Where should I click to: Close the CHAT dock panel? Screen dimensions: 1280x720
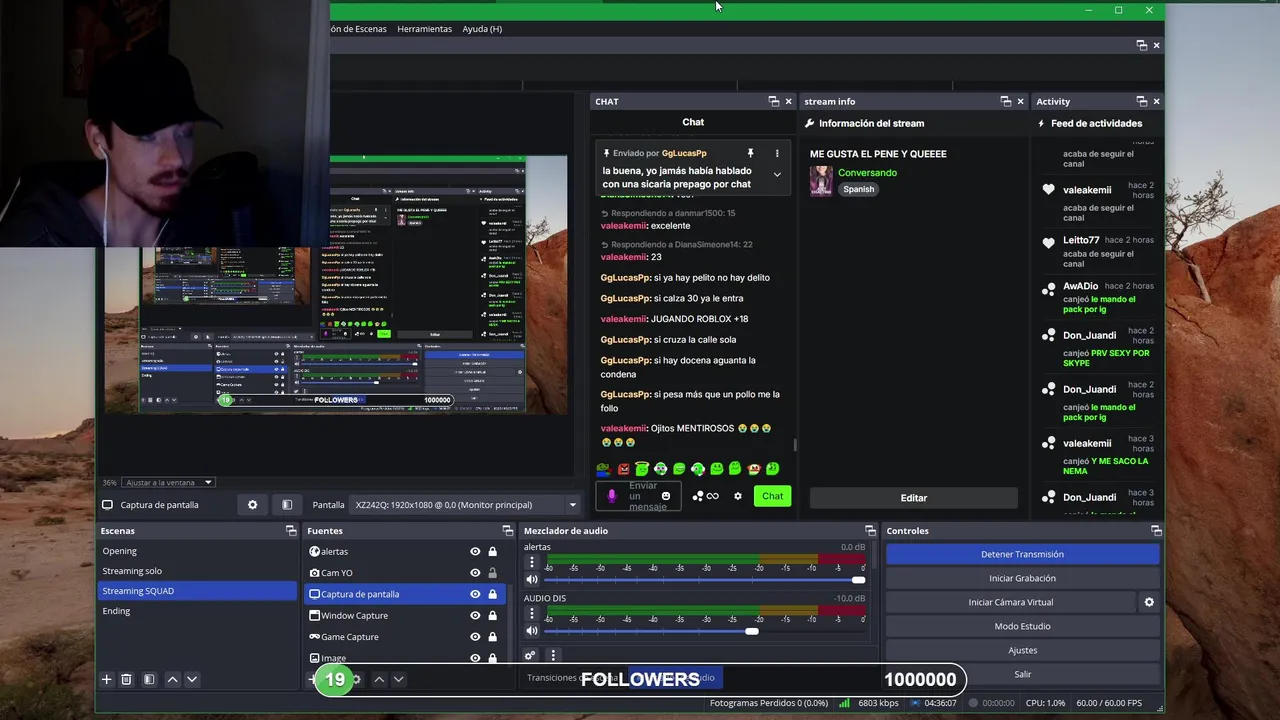(x=788, y=101)
